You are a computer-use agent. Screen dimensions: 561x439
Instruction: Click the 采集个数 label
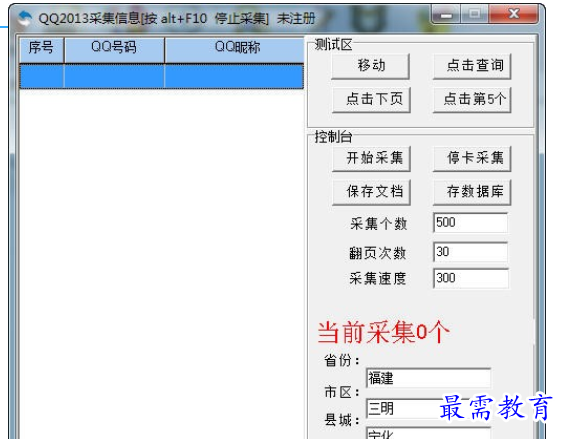coord(378,224)
